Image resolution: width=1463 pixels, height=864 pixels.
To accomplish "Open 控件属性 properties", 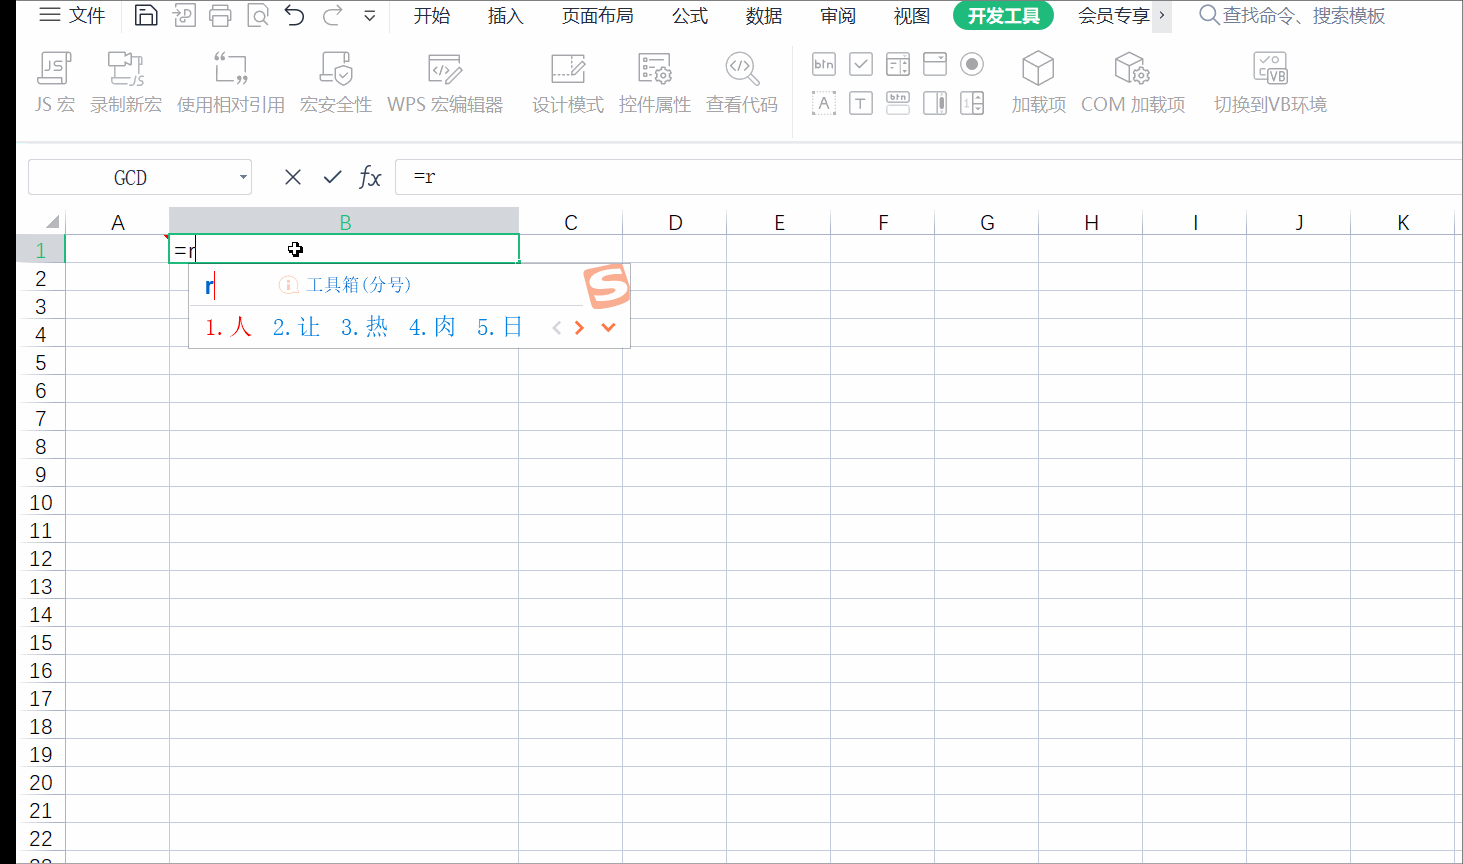I will pyautogui.click(x=655, y=82).
